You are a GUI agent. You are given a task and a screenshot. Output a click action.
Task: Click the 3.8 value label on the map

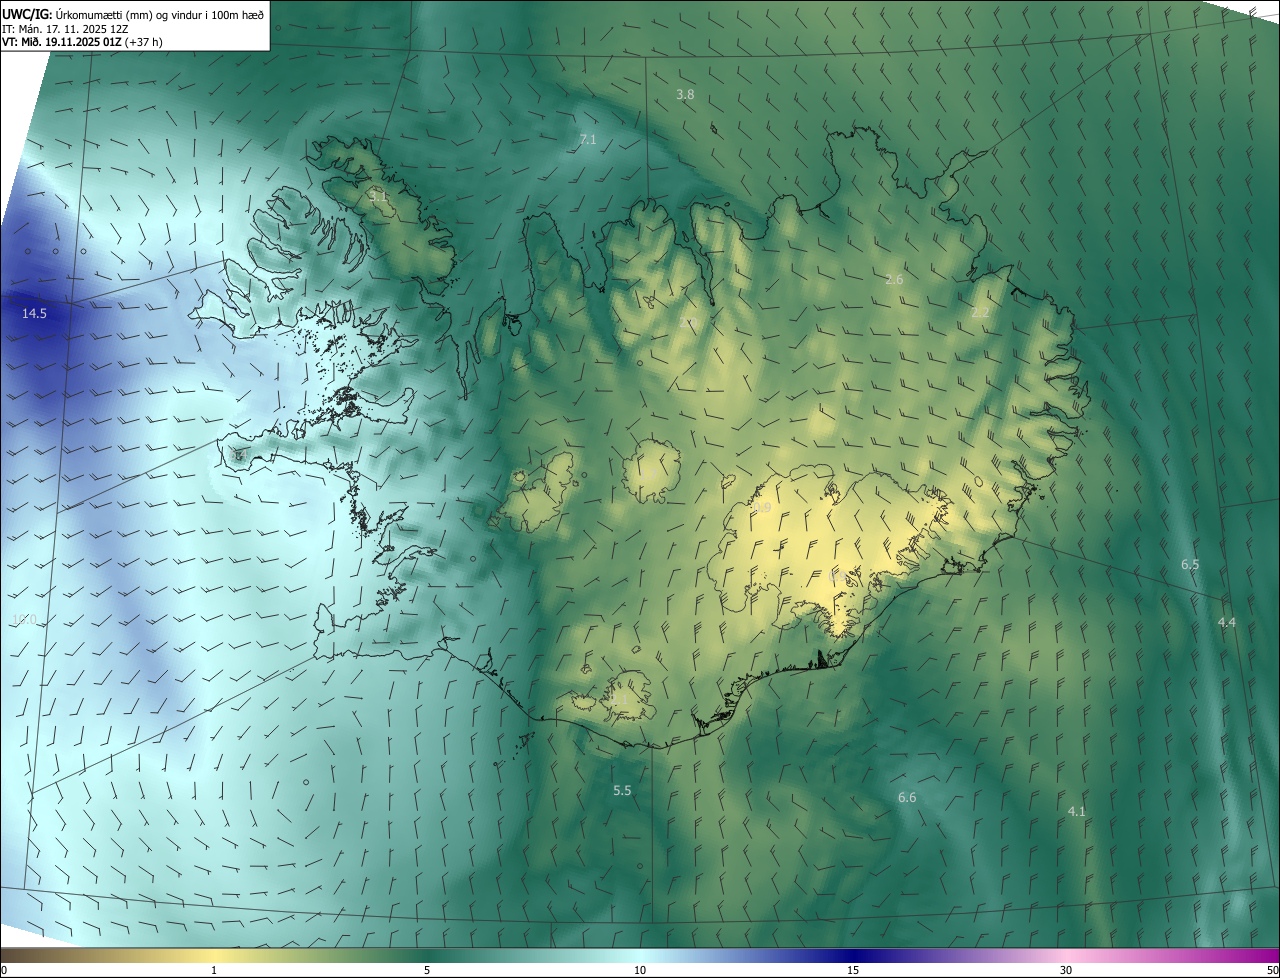(685, 95)
